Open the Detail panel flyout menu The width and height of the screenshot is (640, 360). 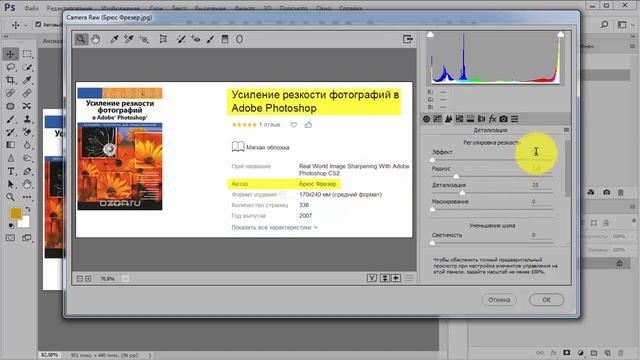(x=566, y=130)
